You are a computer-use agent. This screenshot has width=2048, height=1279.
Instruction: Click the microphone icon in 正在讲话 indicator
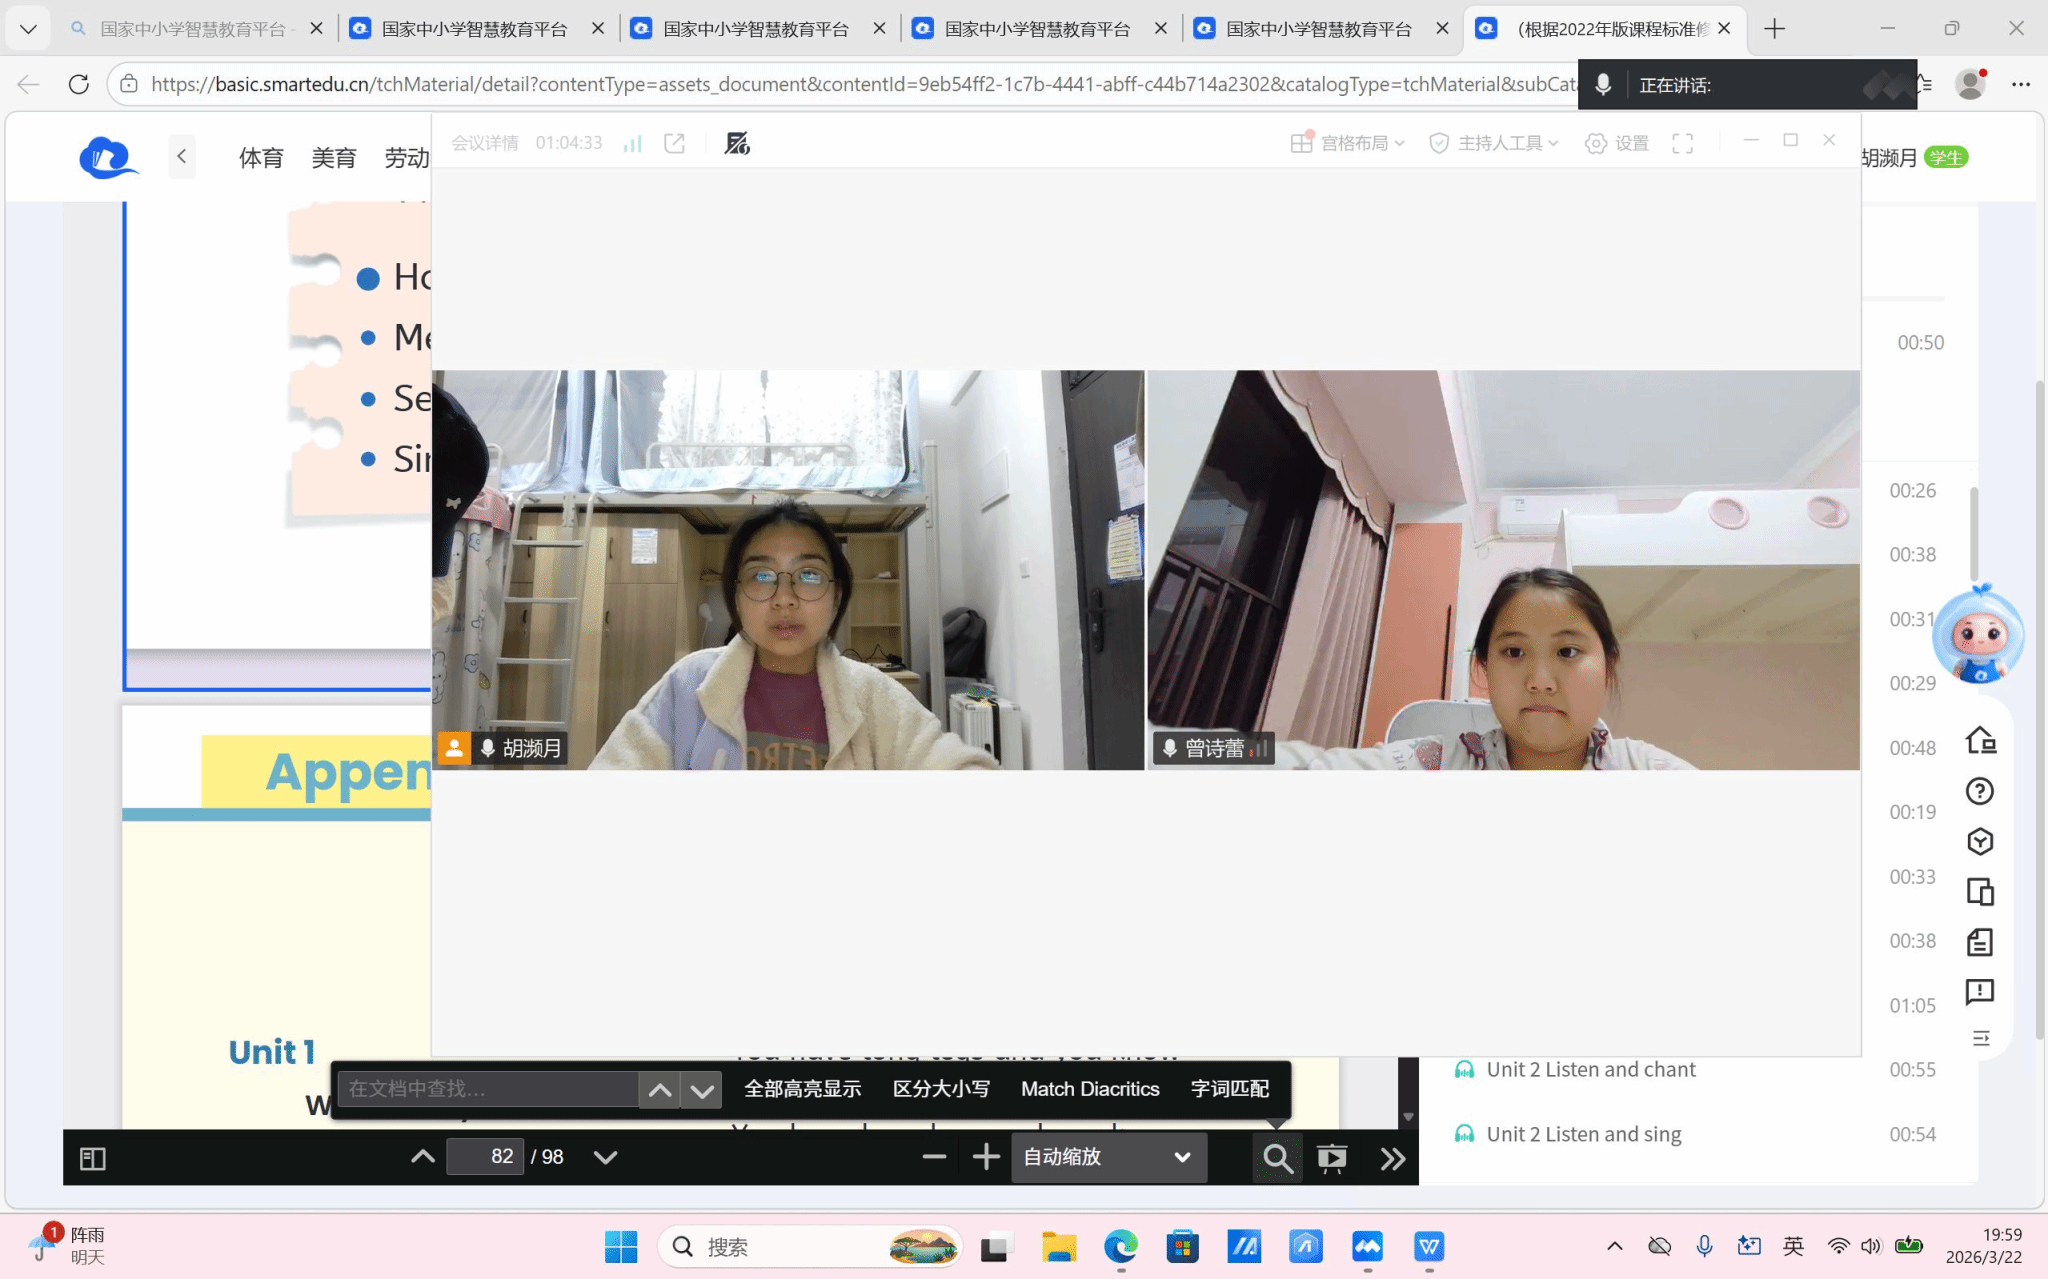1603,84
